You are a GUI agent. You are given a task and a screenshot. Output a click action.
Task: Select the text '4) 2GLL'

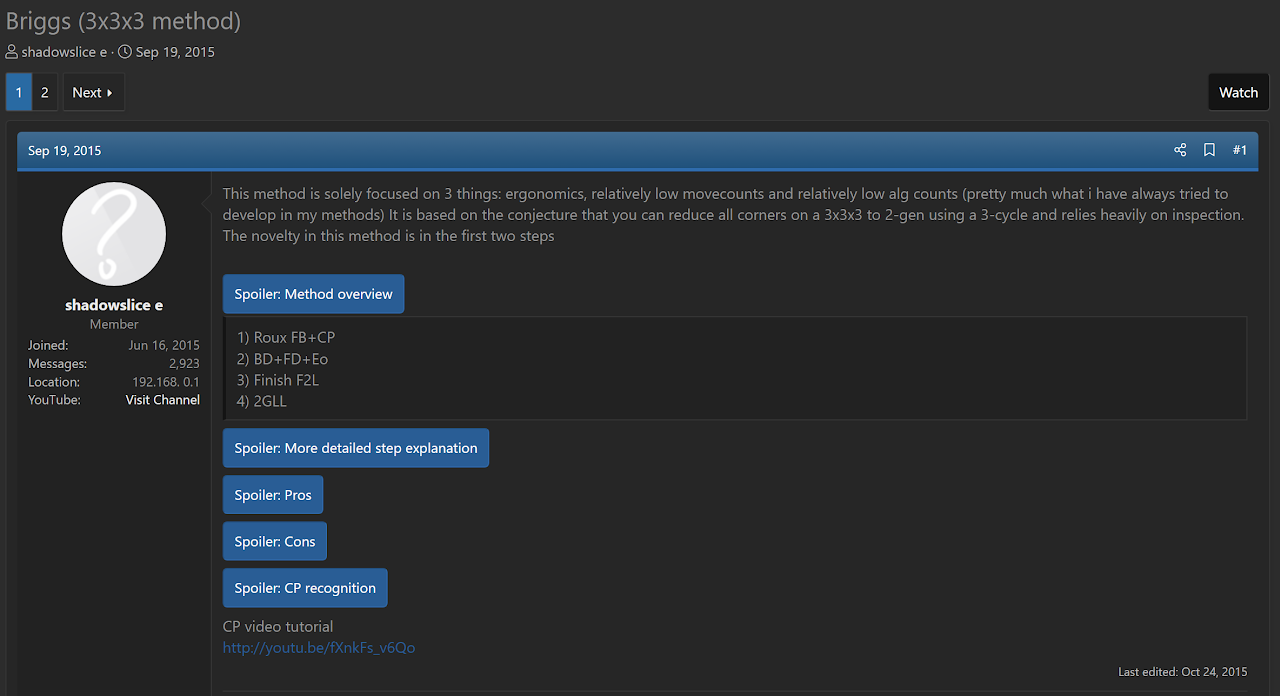[x=262, y=401]
